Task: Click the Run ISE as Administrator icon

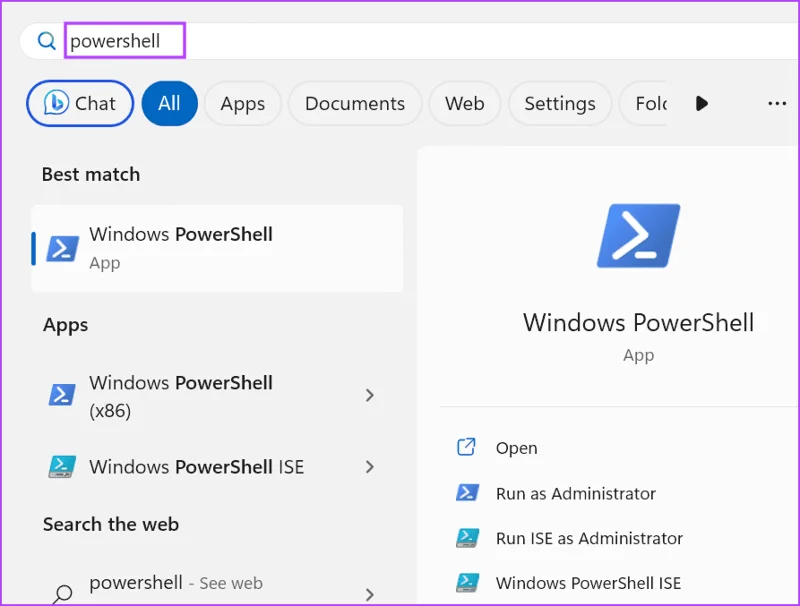Action: (x=467, y=538)
